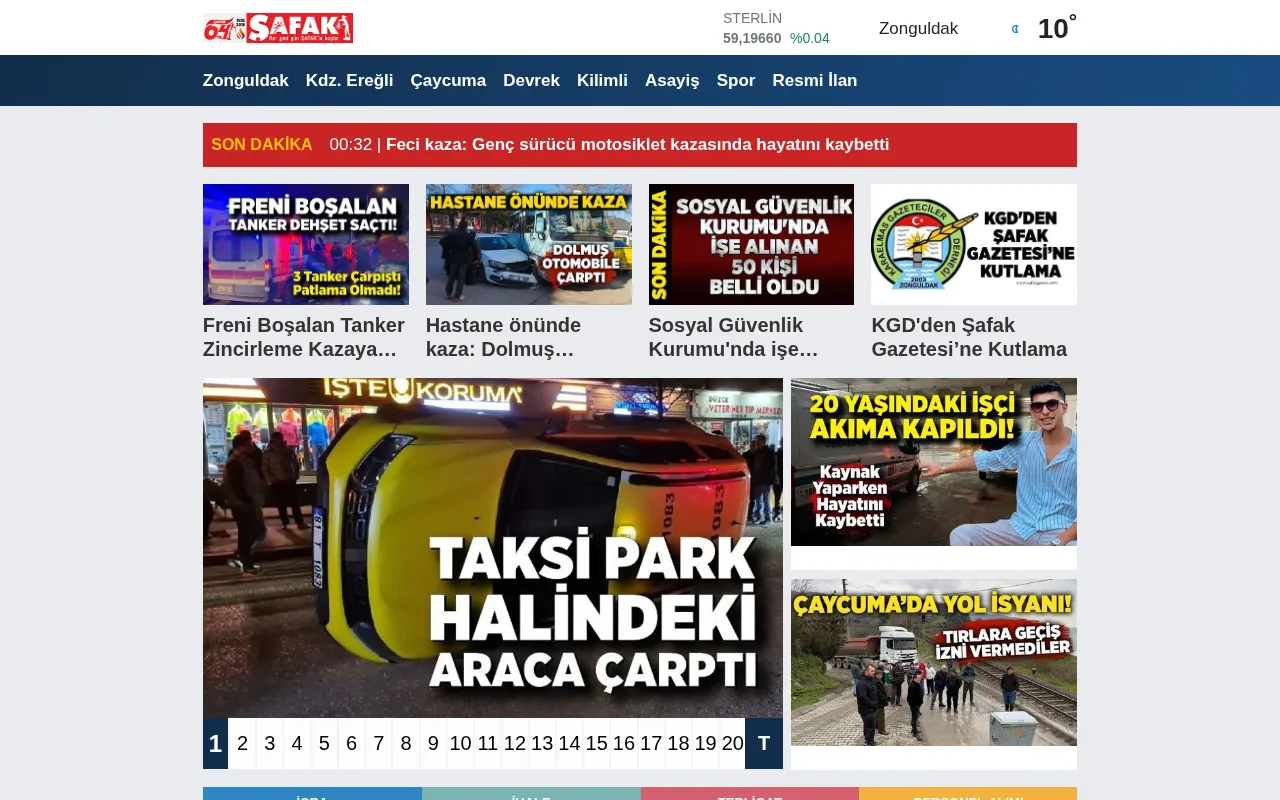Open the Kilimli section
The width and height of the screenshot is (1280, 800).
point(602,80)
